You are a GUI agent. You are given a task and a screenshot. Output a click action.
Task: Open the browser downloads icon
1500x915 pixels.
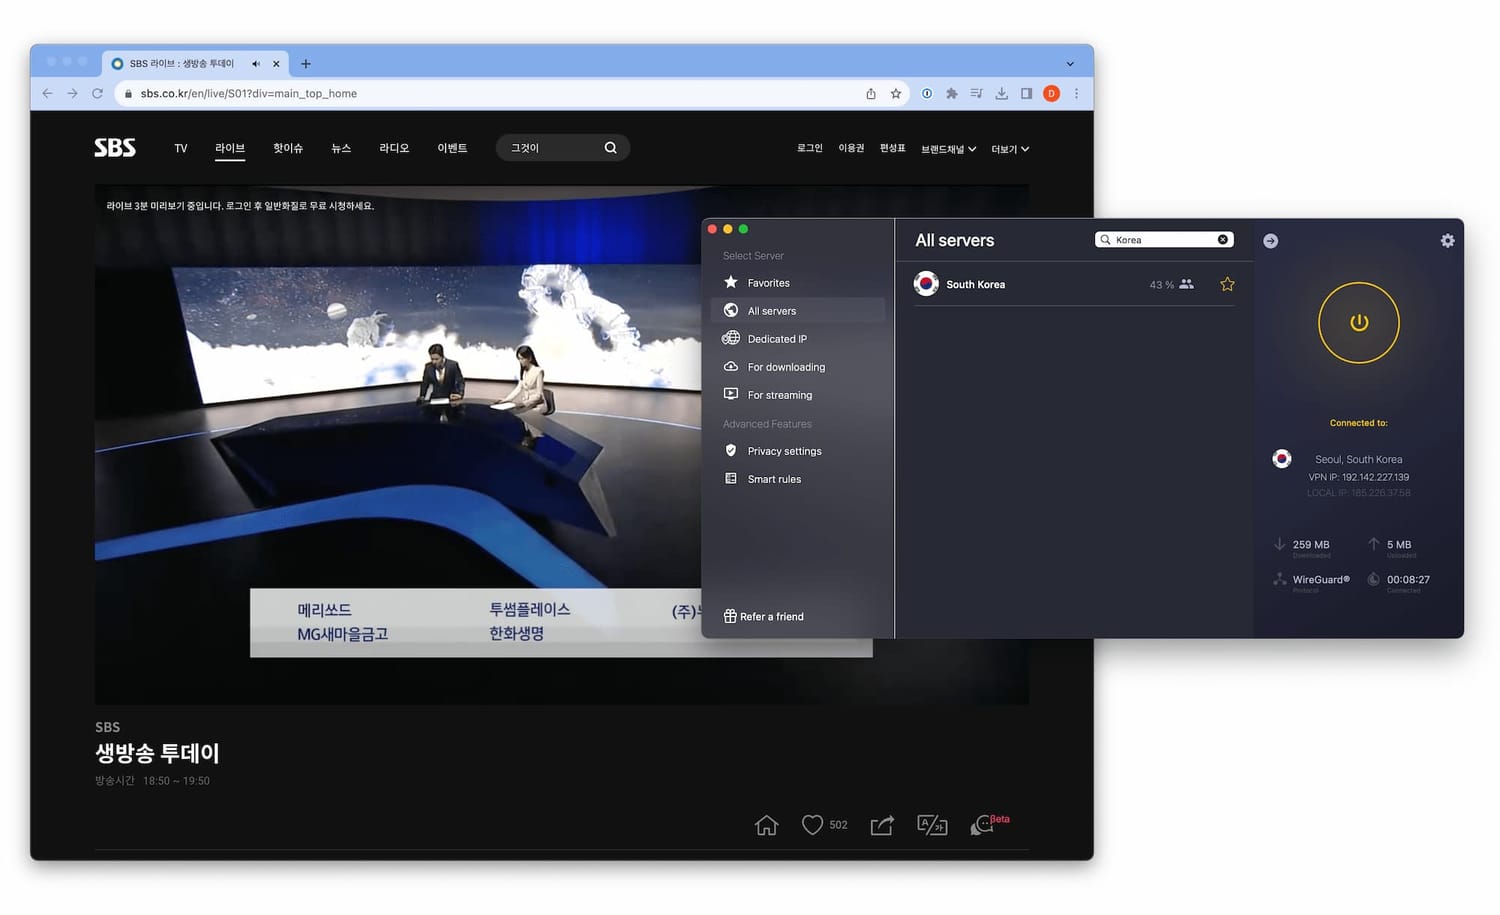(x=1001, y=93)
